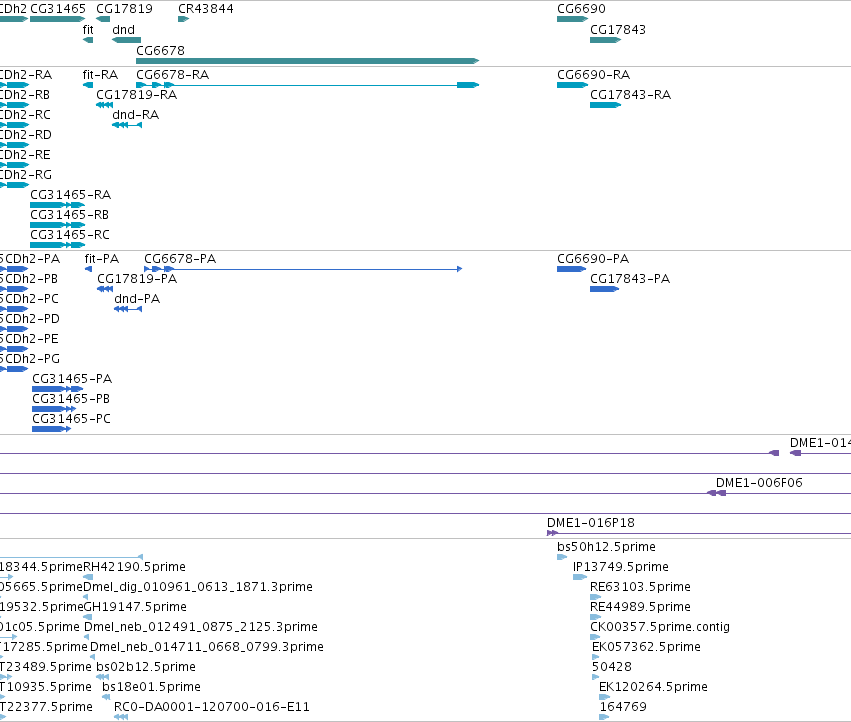Select the CG17819-RA transcript
The height and width of the screenshot is (722, 851).
104,105
